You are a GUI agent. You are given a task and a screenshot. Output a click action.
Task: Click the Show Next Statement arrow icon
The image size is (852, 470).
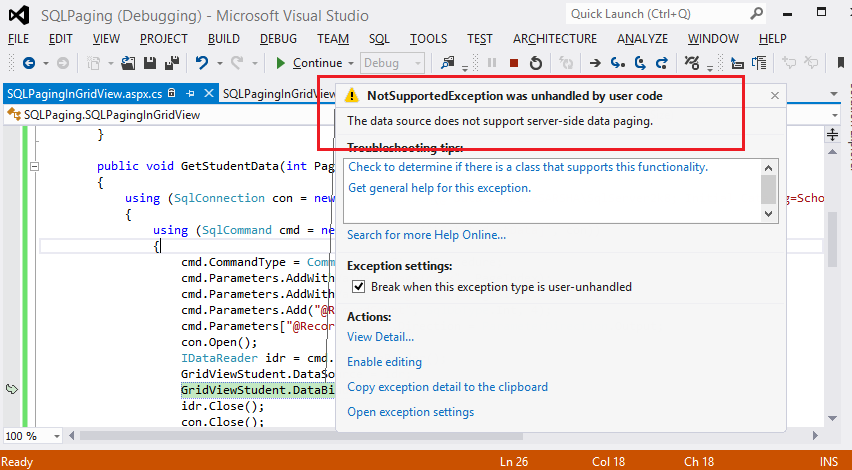click(x=594, y=63)
